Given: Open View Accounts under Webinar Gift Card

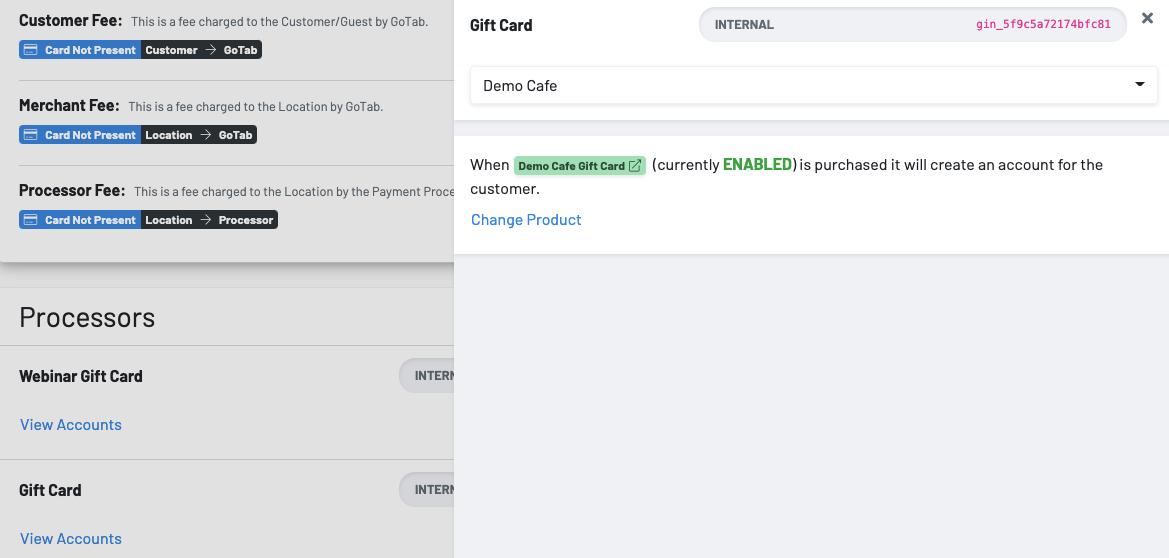Looking at the screenshot, I should [x=71, y=425].
